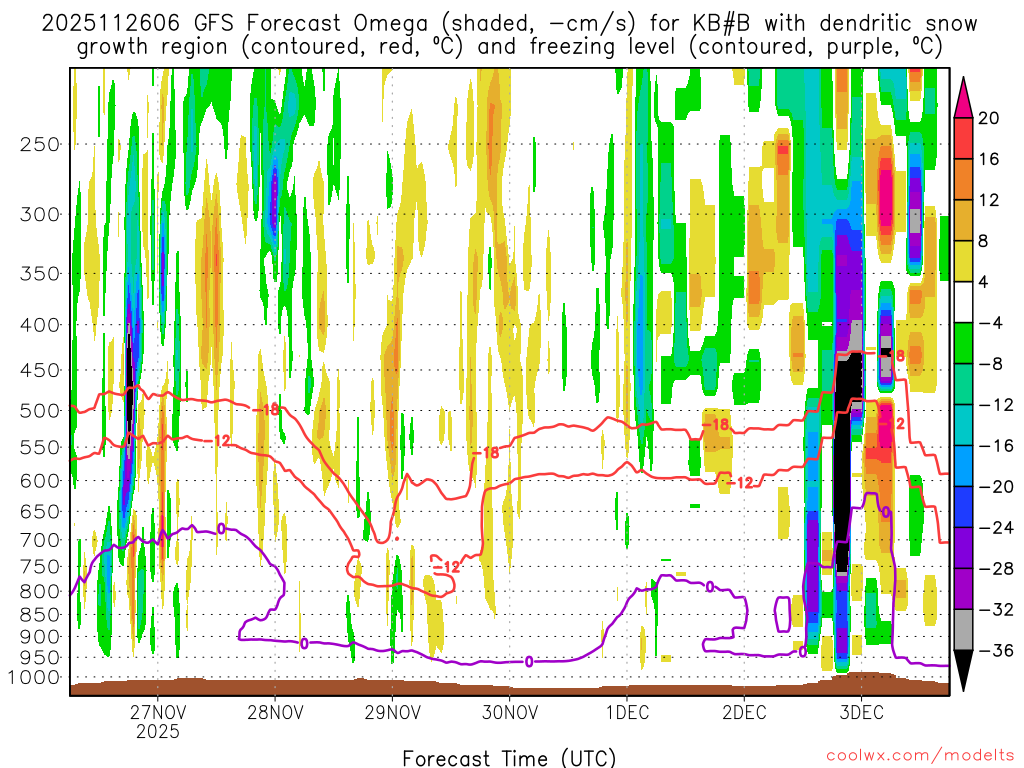Click the colorbar value label -32

point(996,610)
